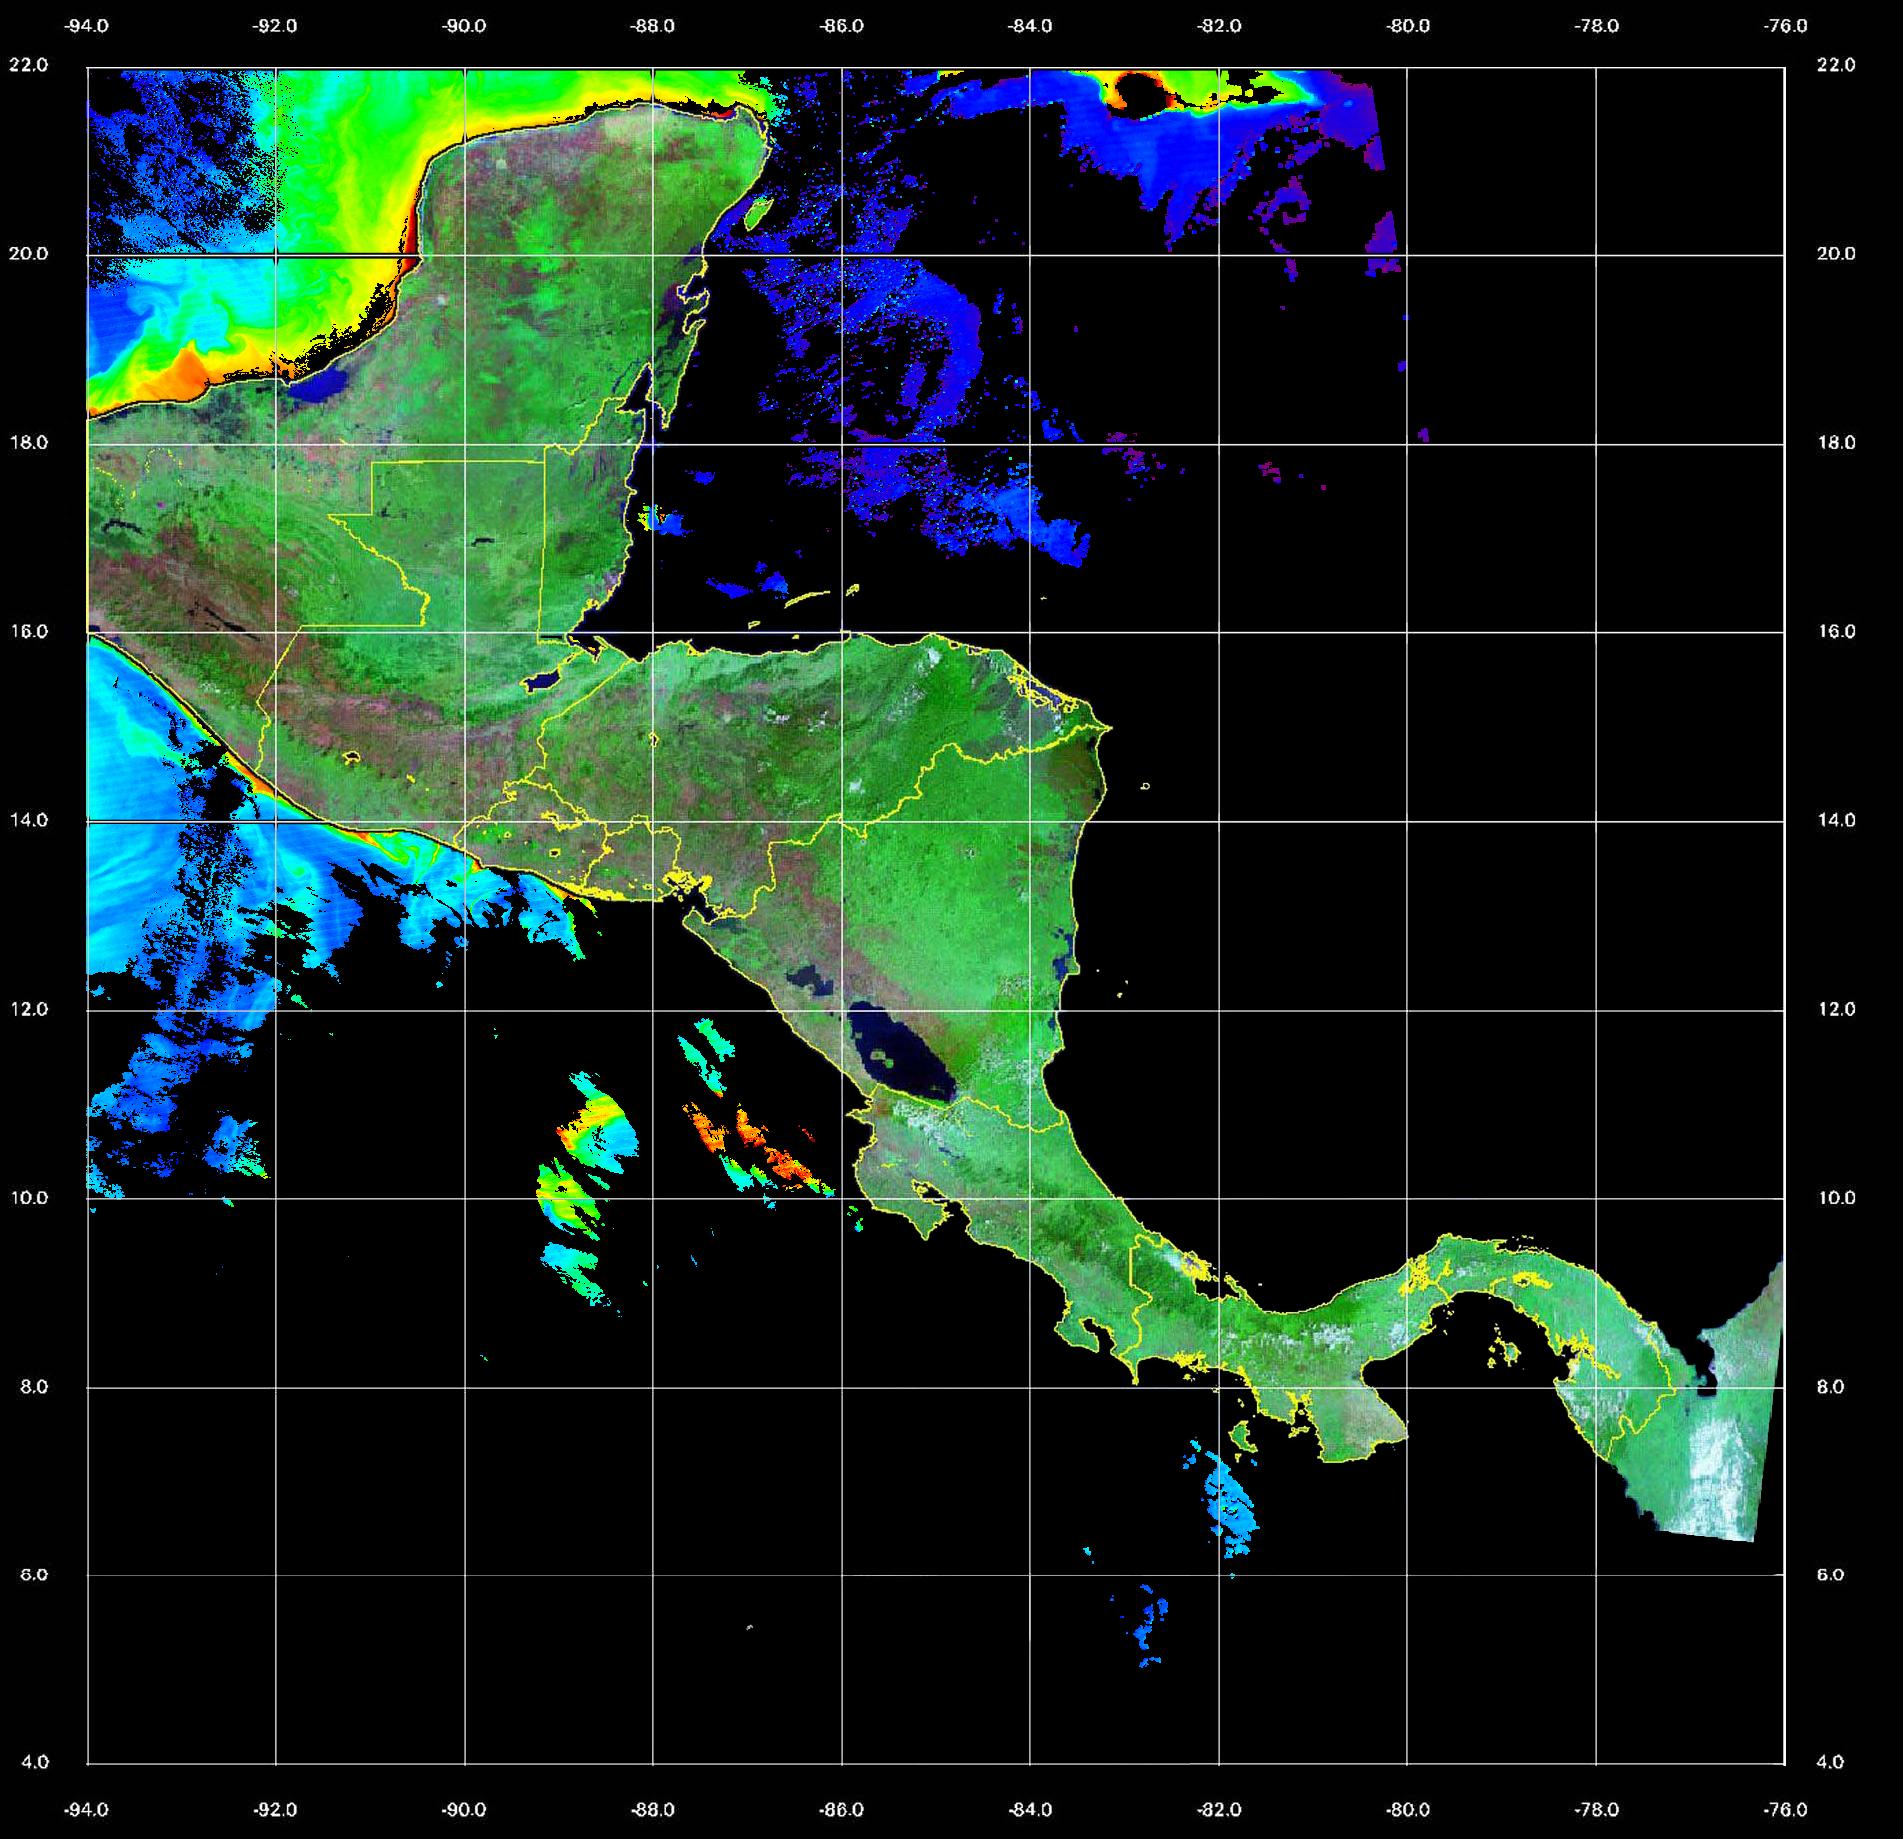
Task: Click the "22.0" label on left axis
Action: click(28, 65)
